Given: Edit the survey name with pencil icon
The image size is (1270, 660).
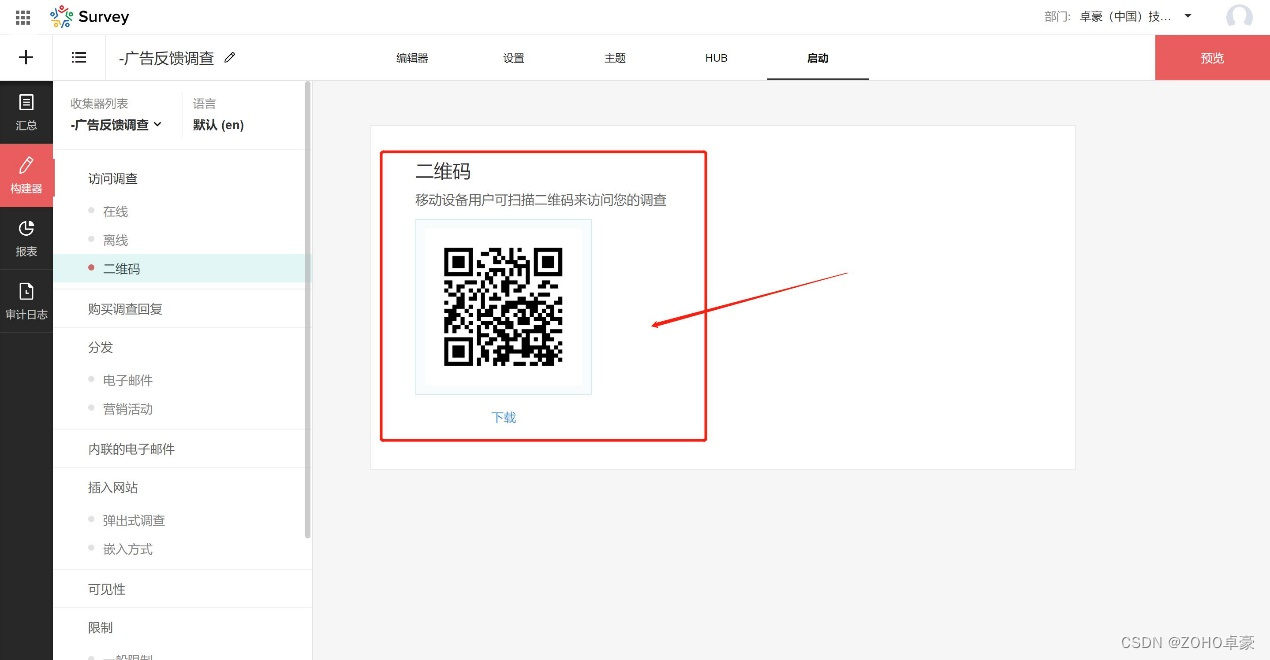Looking at the screenshot, I should click(230, 58).
